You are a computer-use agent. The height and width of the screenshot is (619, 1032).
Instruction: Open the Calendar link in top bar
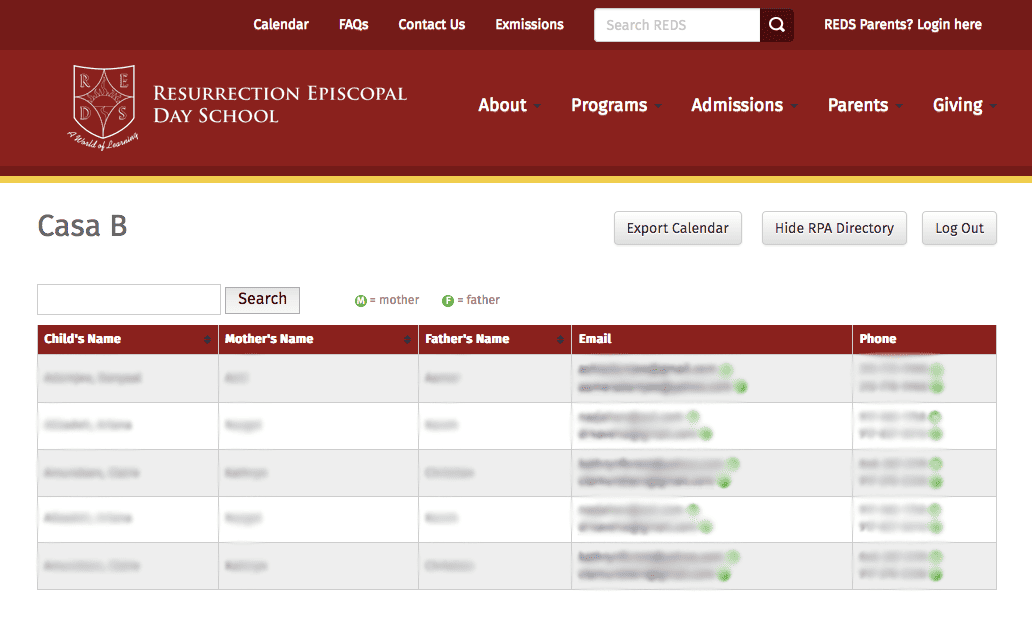pyautogui.click(x=281, y=24)
